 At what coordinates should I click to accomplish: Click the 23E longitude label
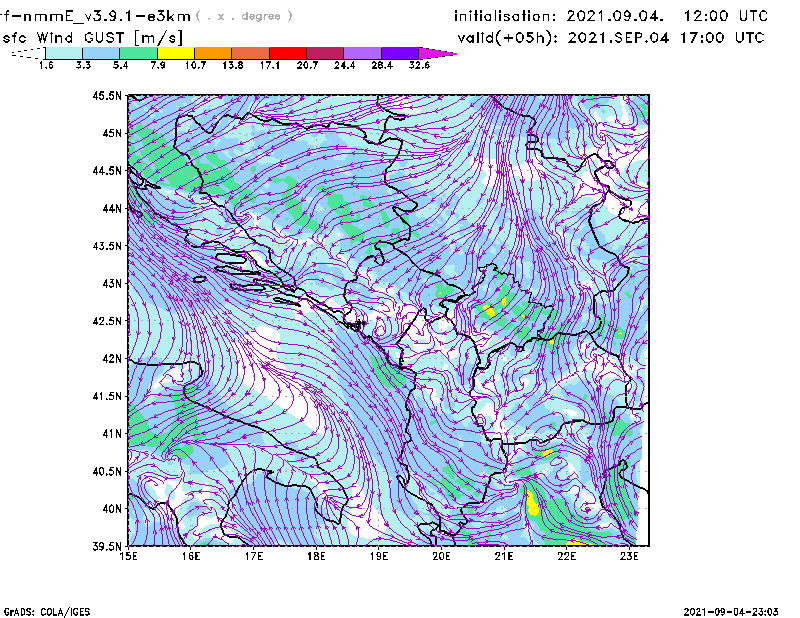[x=629, y=556]
